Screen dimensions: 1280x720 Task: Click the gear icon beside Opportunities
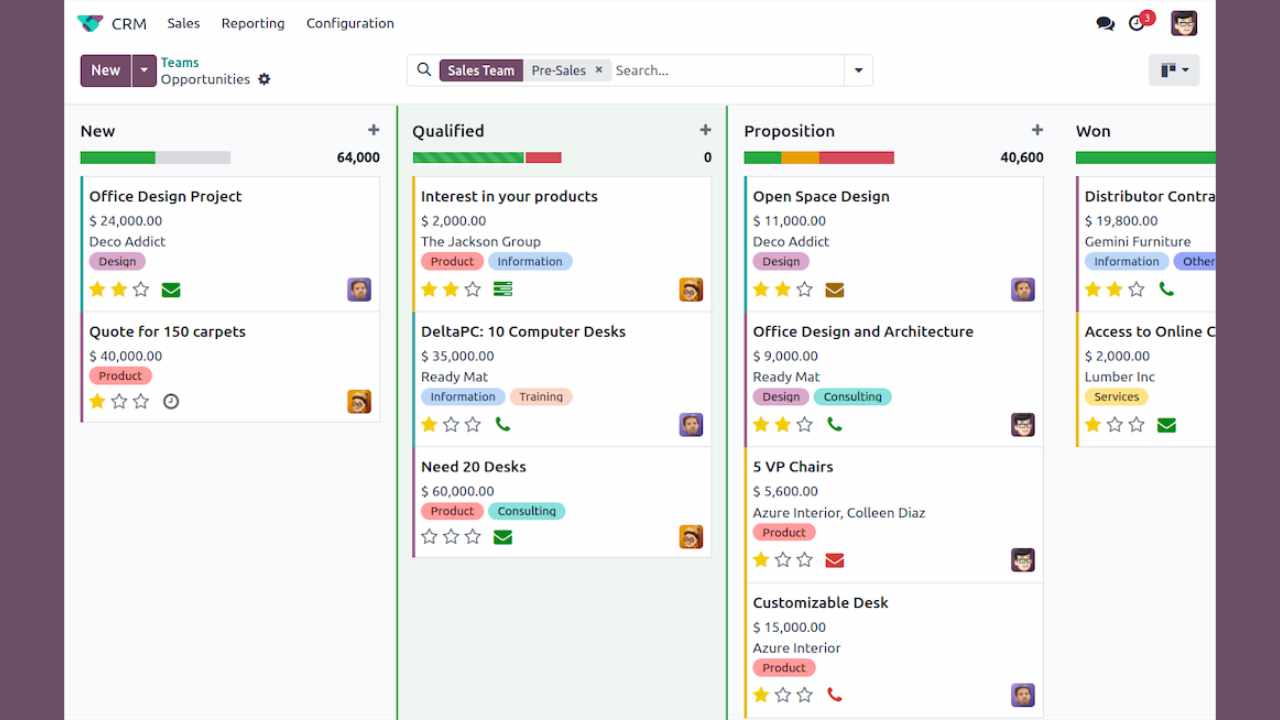click(x=264, y=79)
